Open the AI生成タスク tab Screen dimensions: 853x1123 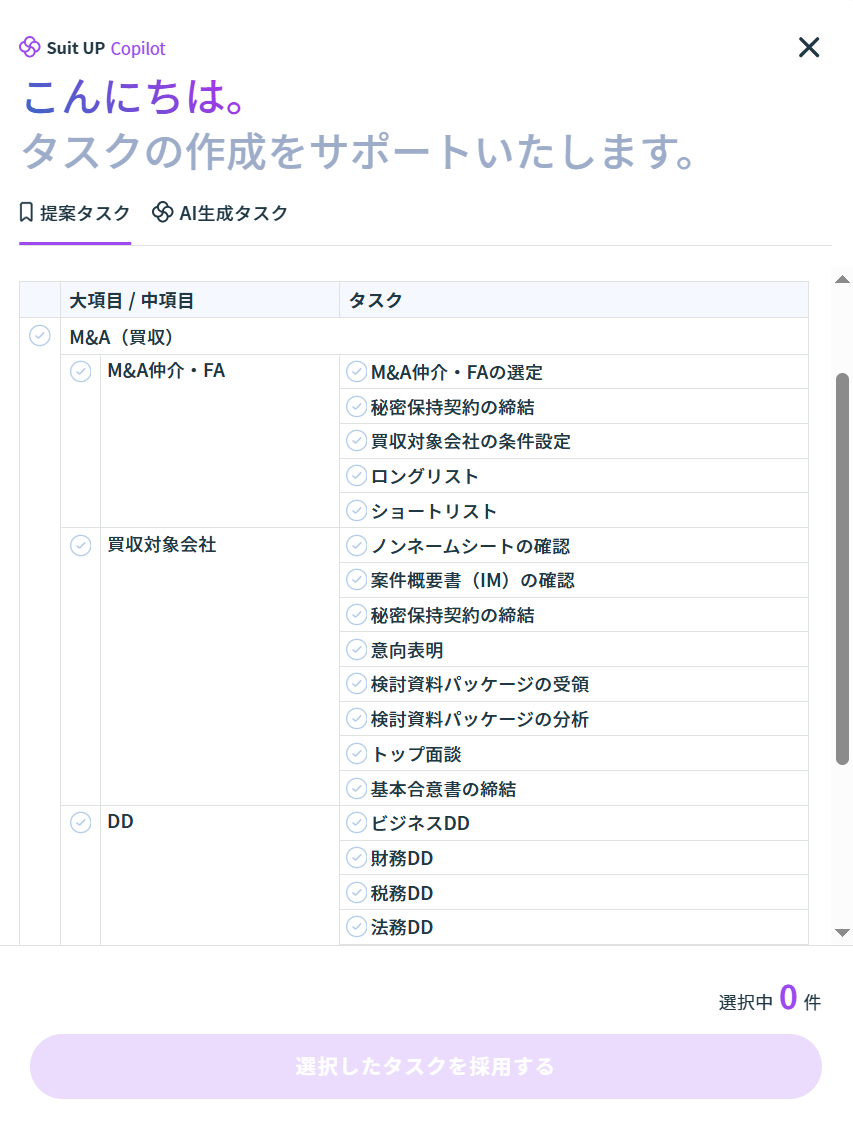click(220, 213)
